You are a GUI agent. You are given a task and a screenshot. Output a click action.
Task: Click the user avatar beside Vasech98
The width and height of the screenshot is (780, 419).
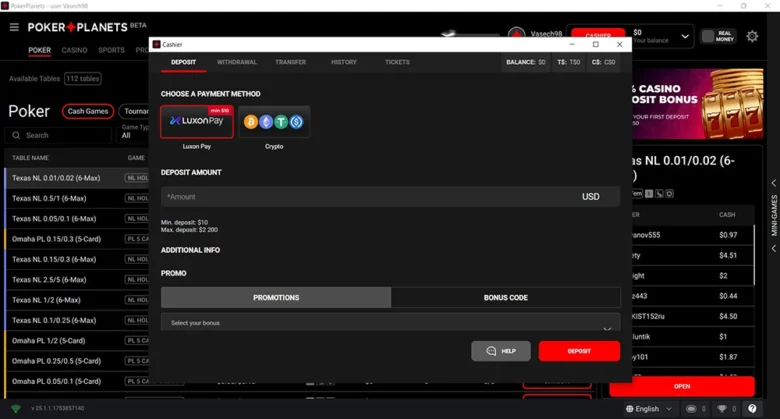click(x=516, y=34)
